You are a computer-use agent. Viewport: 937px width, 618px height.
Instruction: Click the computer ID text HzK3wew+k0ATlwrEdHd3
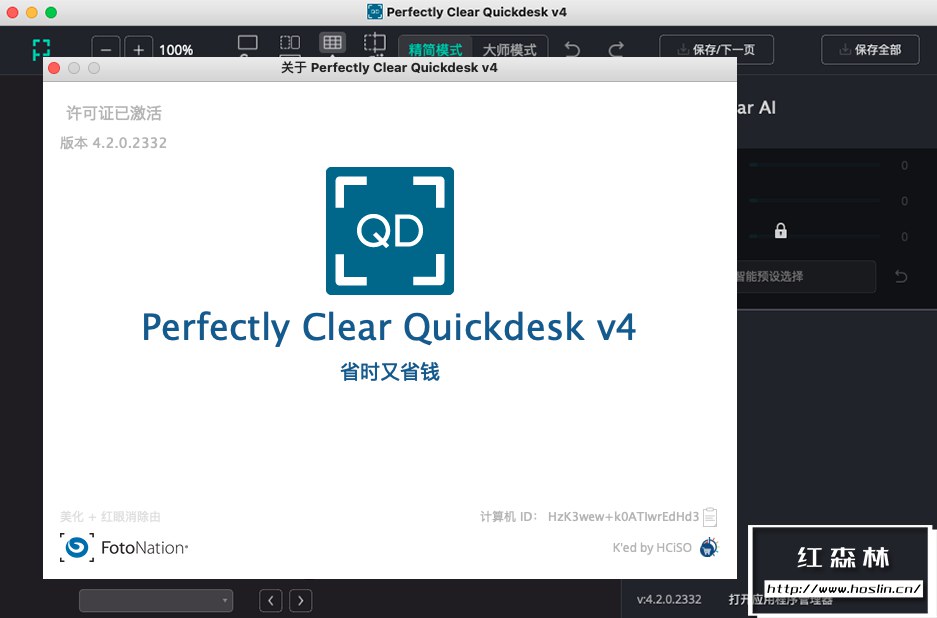click(x=623, y=516)
